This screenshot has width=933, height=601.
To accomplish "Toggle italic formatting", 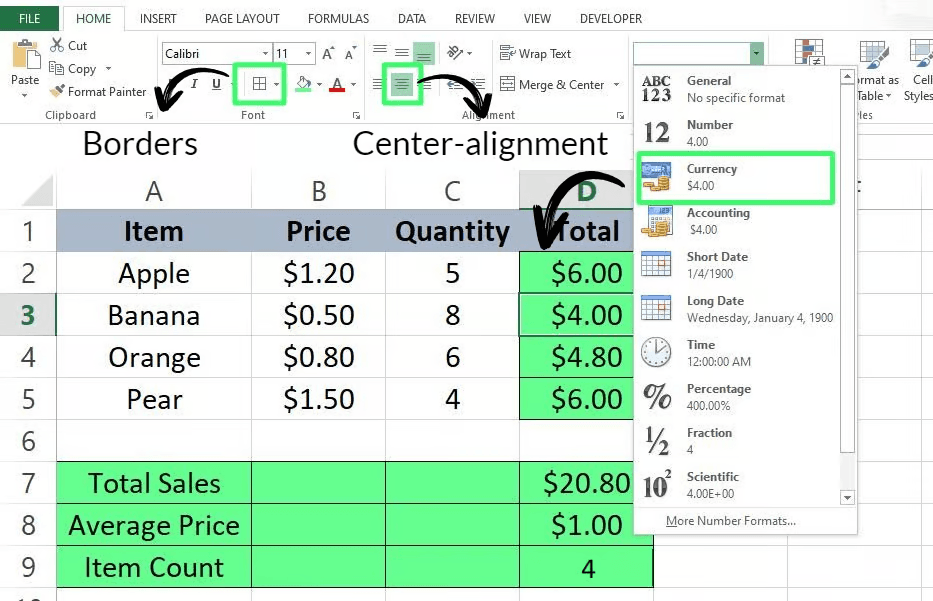I will click(x=195, y=85).
